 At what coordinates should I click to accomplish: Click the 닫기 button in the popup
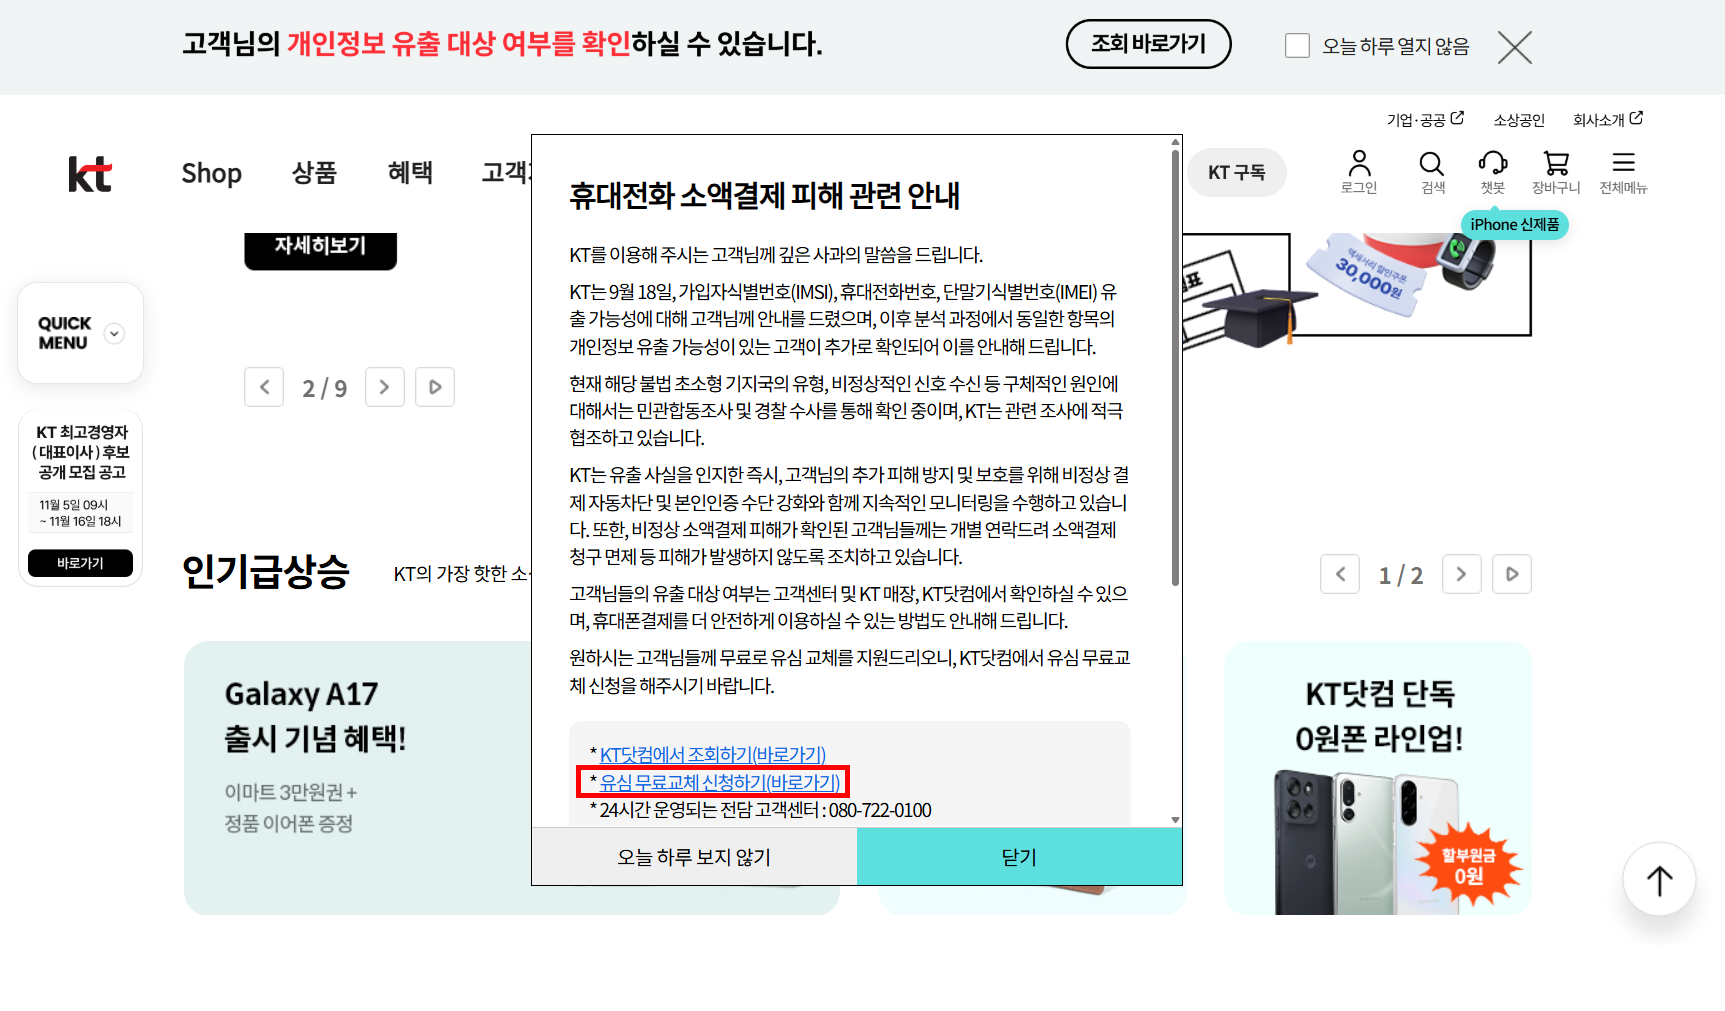[1019, 857]
